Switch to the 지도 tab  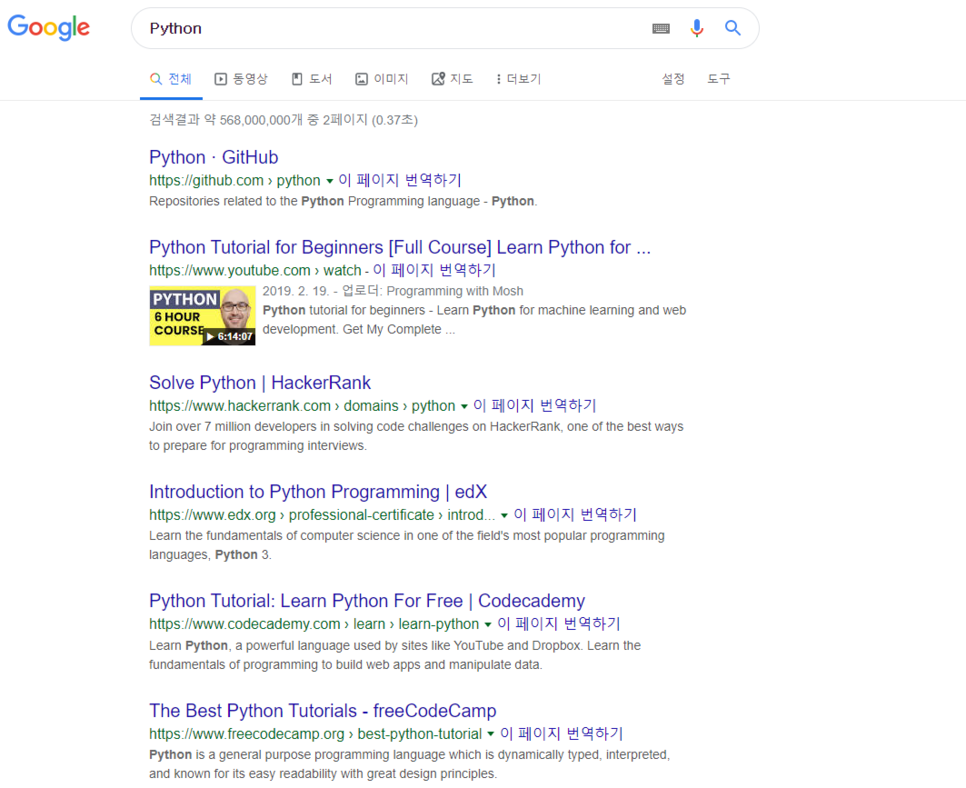pos(452,79)
